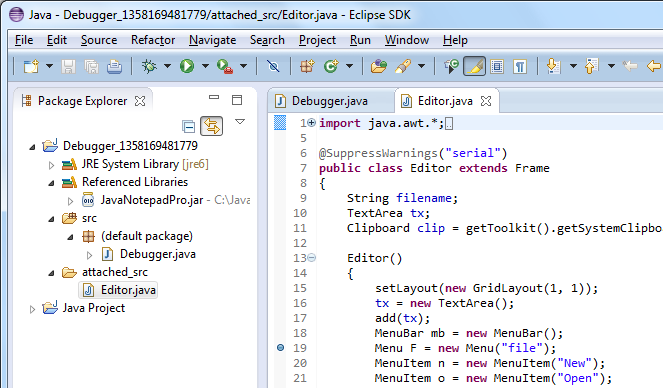Click the Toggle Breadcrumb icon
This screenshot has width=663, height=388.
451,66
